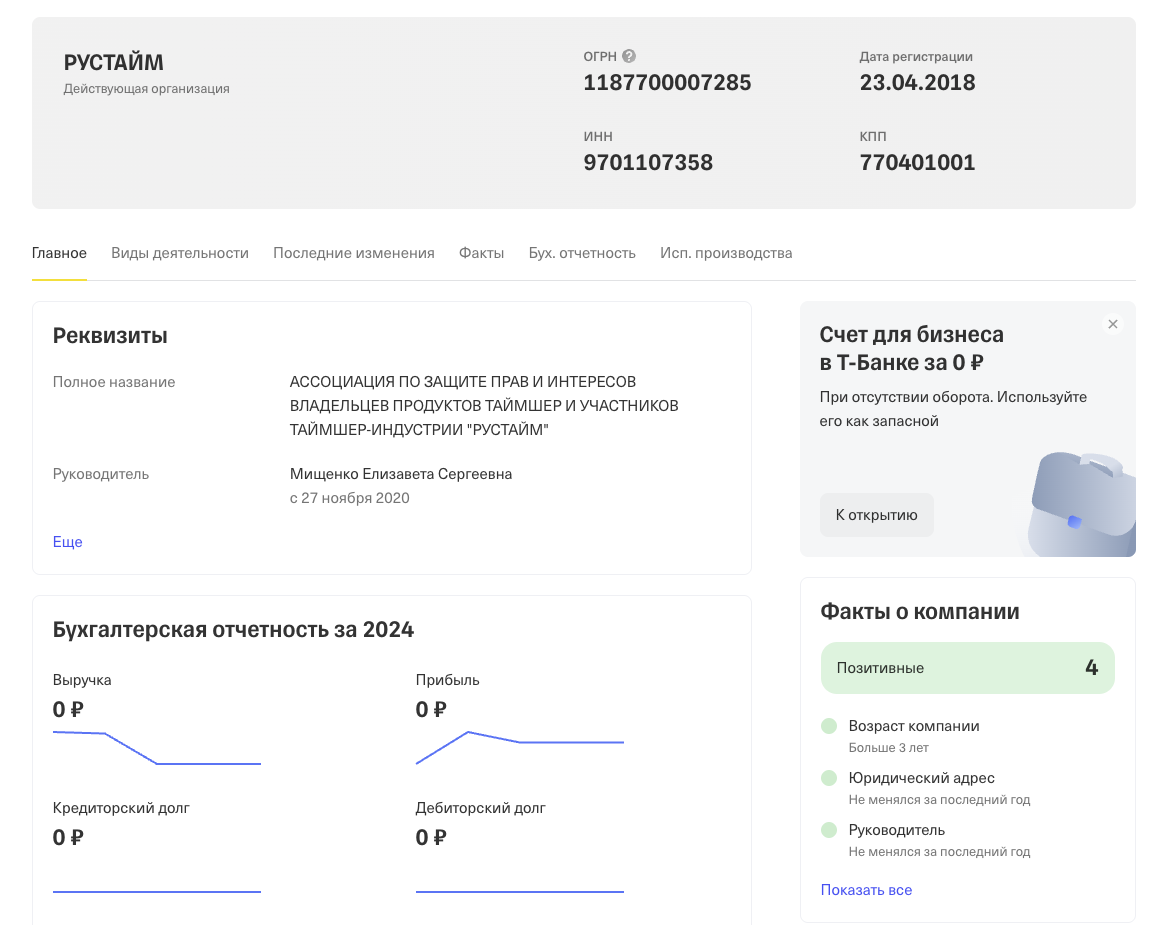Switch to the Виды деятельности tab
The height and width of the screenshot is (925, 1159).
click(x=180, y=253)
